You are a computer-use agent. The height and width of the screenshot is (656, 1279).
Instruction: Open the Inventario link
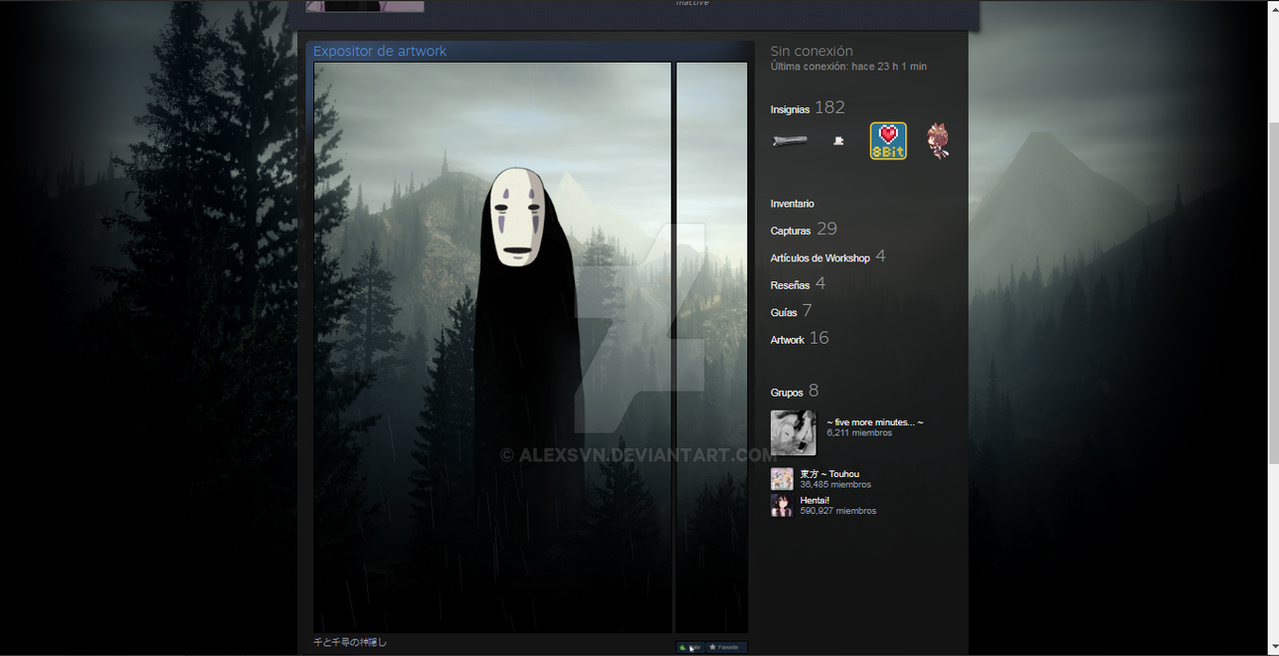click(792, 204)
